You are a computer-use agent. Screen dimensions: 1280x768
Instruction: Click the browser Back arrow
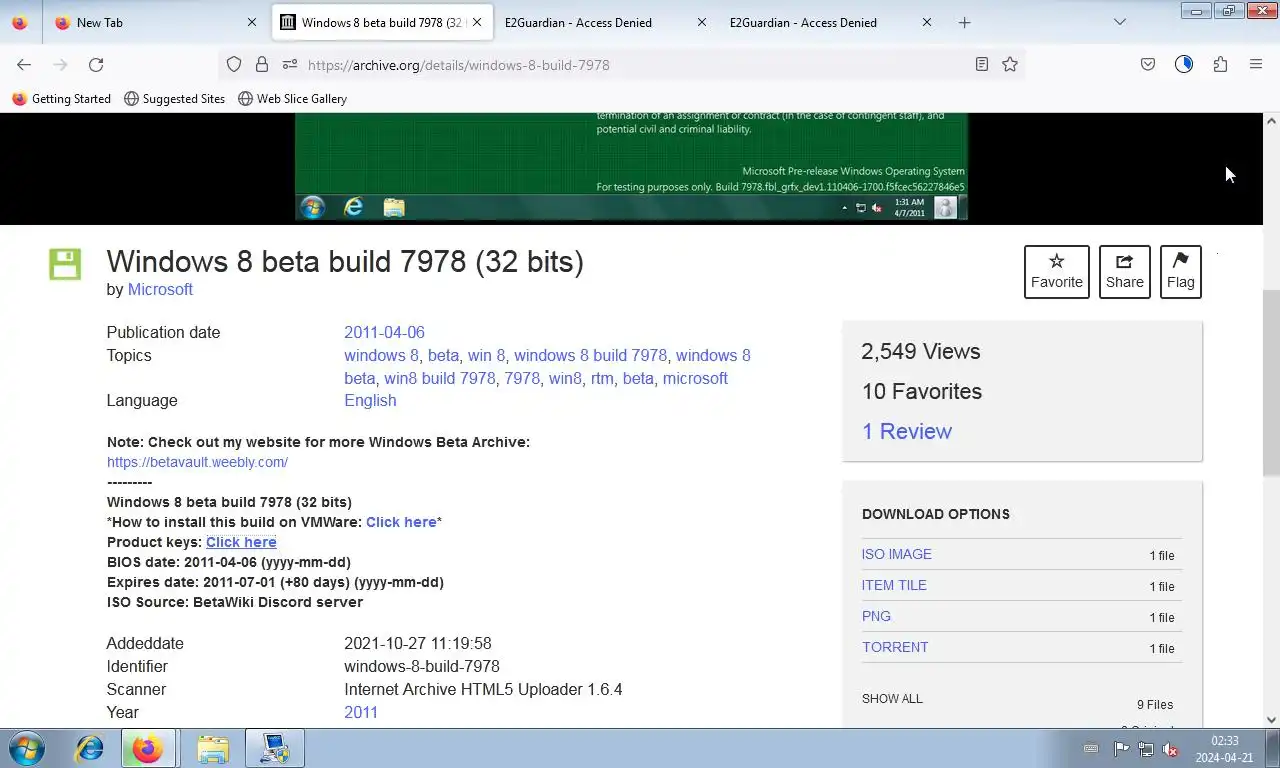pos(24,65)
